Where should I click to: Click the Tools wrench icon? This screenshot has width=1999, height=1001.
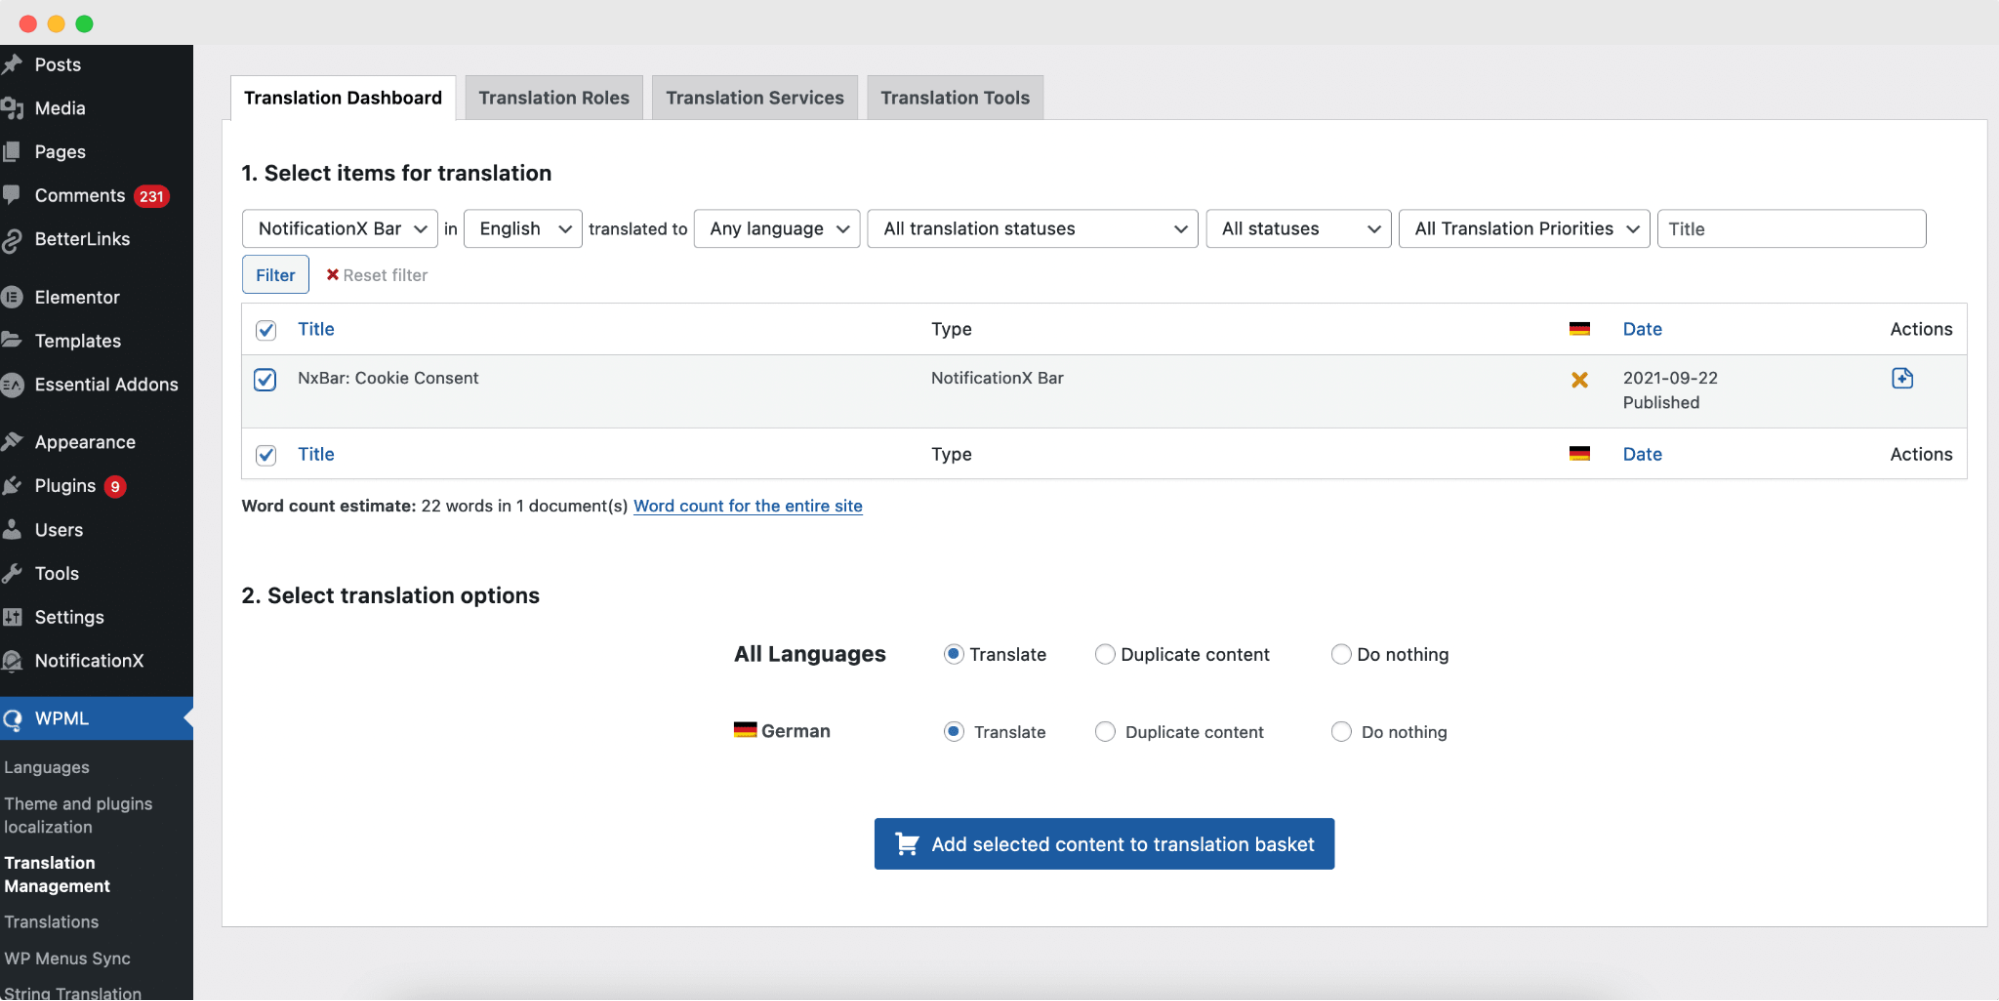(12, 573)
